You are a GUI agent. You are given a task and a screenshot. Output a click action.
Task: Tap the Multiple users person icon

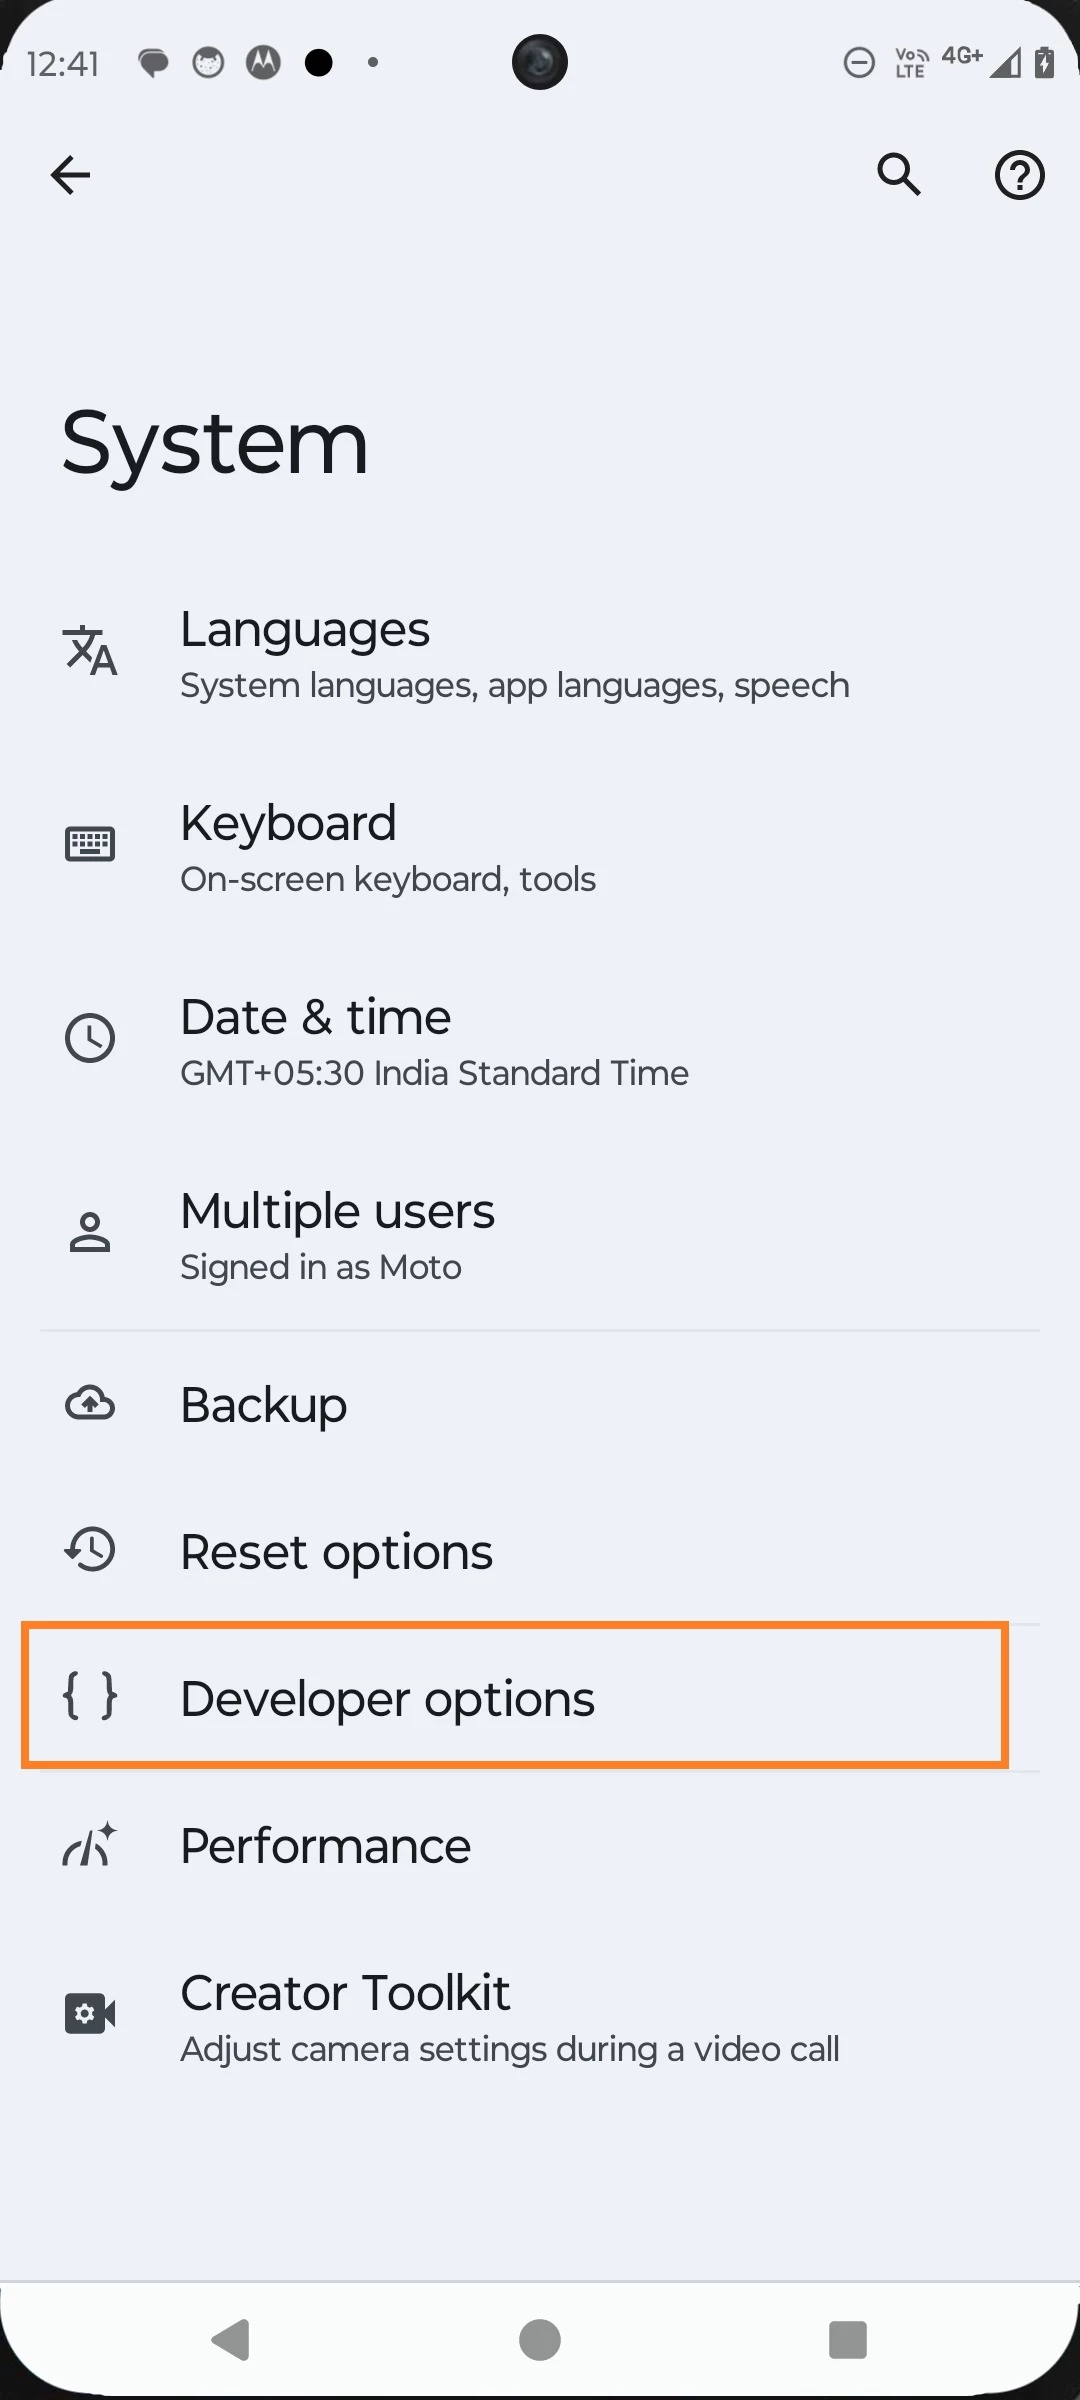[90, 1232]
